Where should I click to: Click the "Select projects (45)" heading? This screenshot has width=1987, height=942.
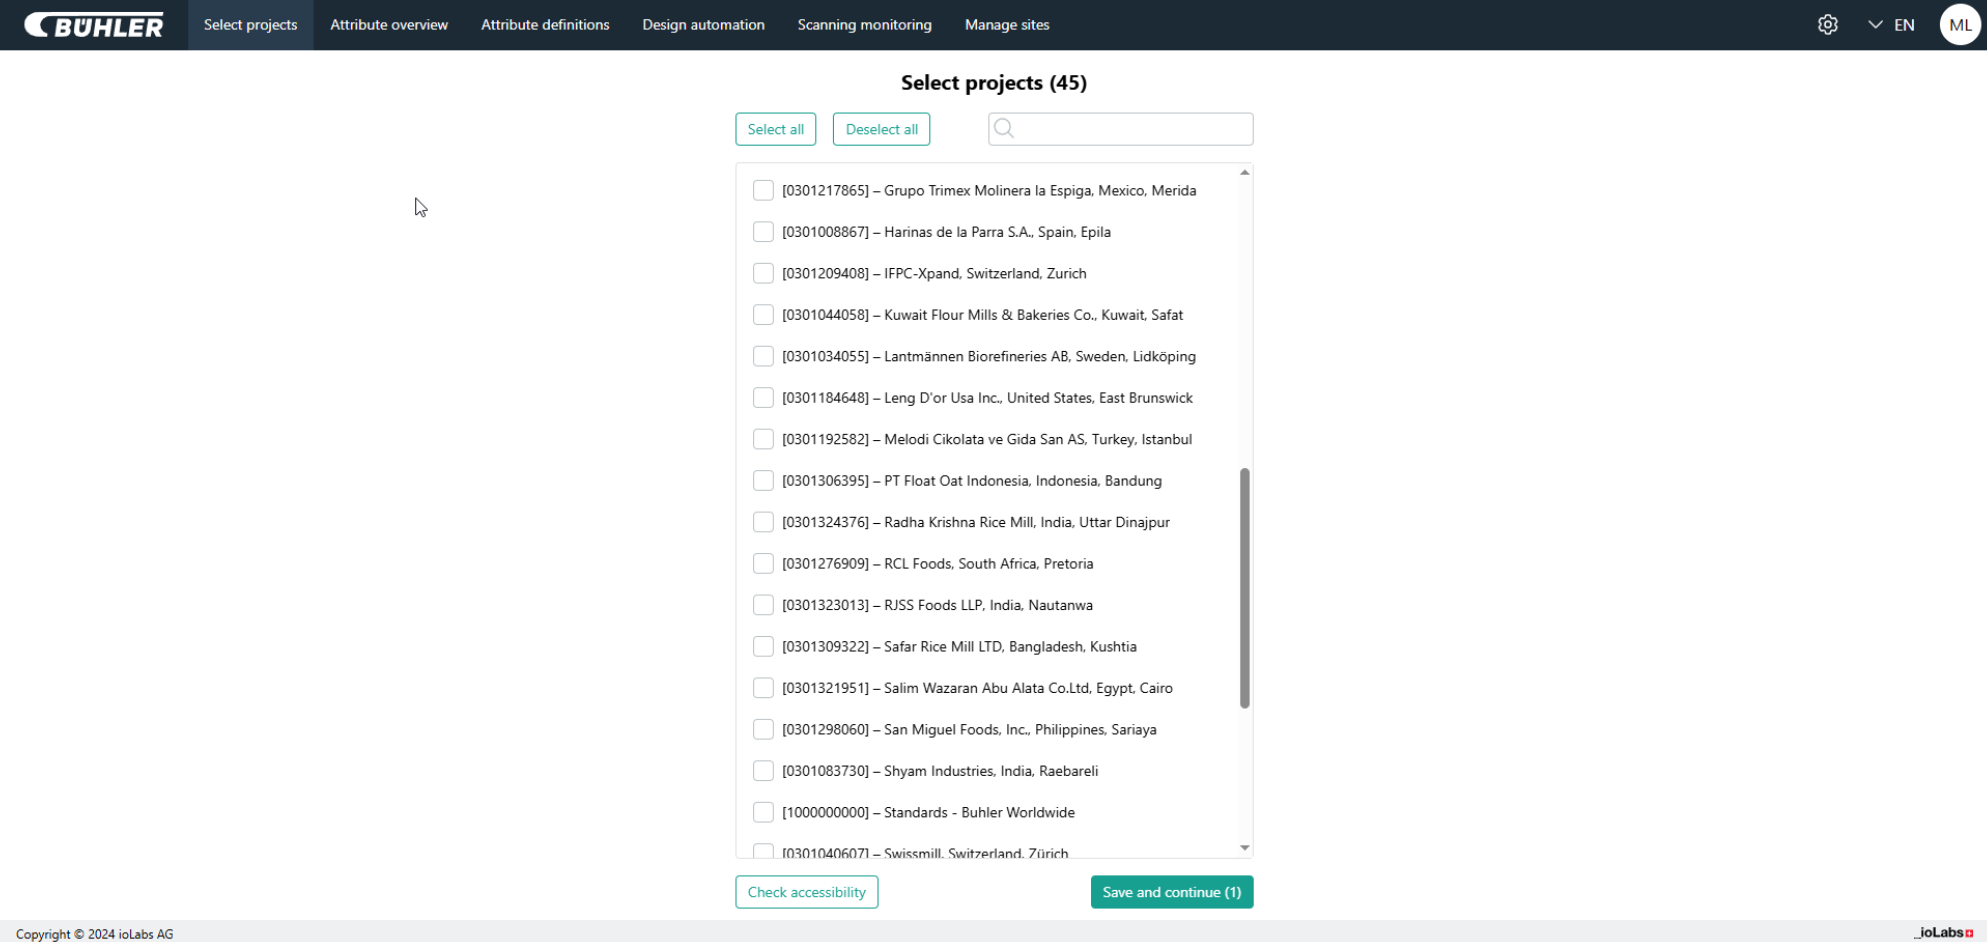pyautogui.click(x=993, y=82)
